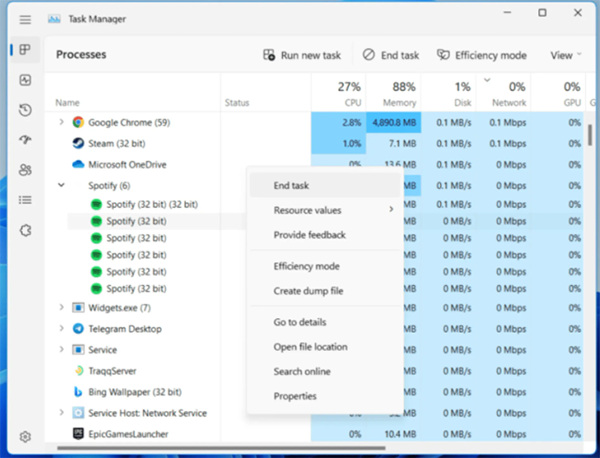This screenshot has height=458, width=600.
Task: Sort by the Network column header
Action: [503, 94]
